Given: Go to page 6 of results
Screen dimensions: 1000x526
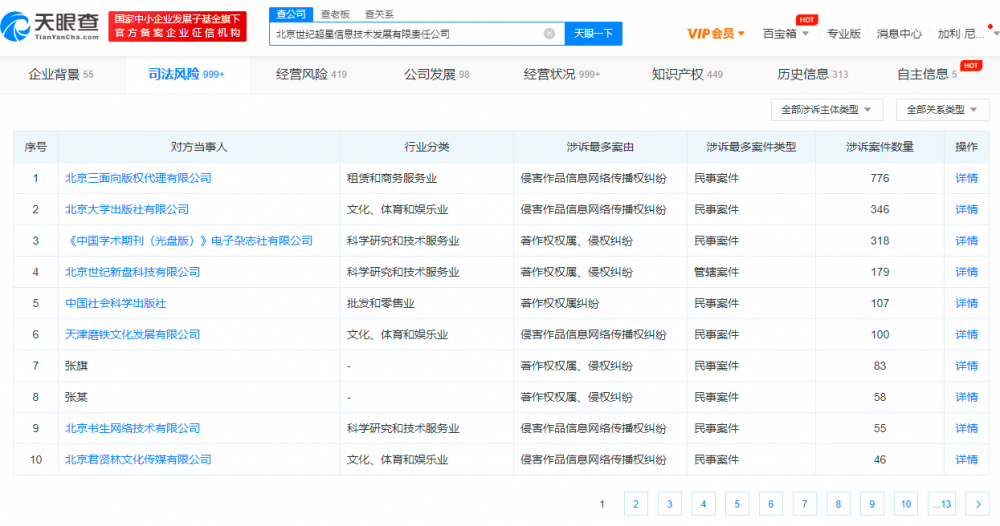Looking at the screenshot, I should coord(771,504).
